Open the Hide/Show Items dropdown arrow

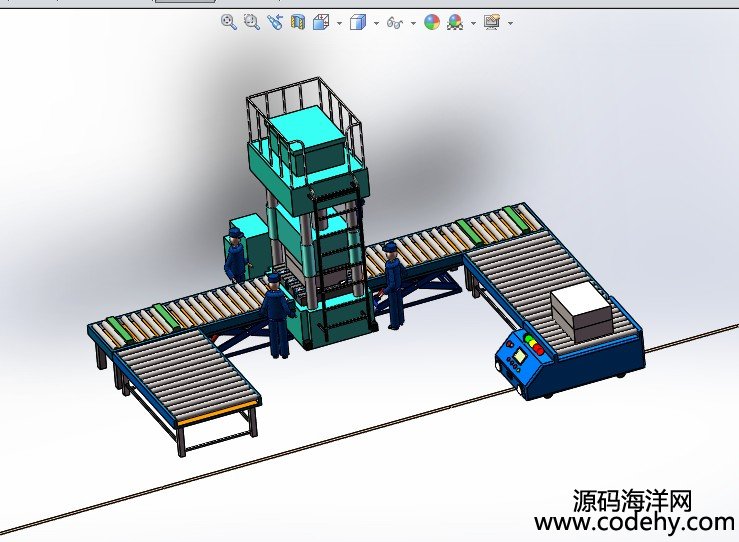pyautogui.click(x=413, y=23)
